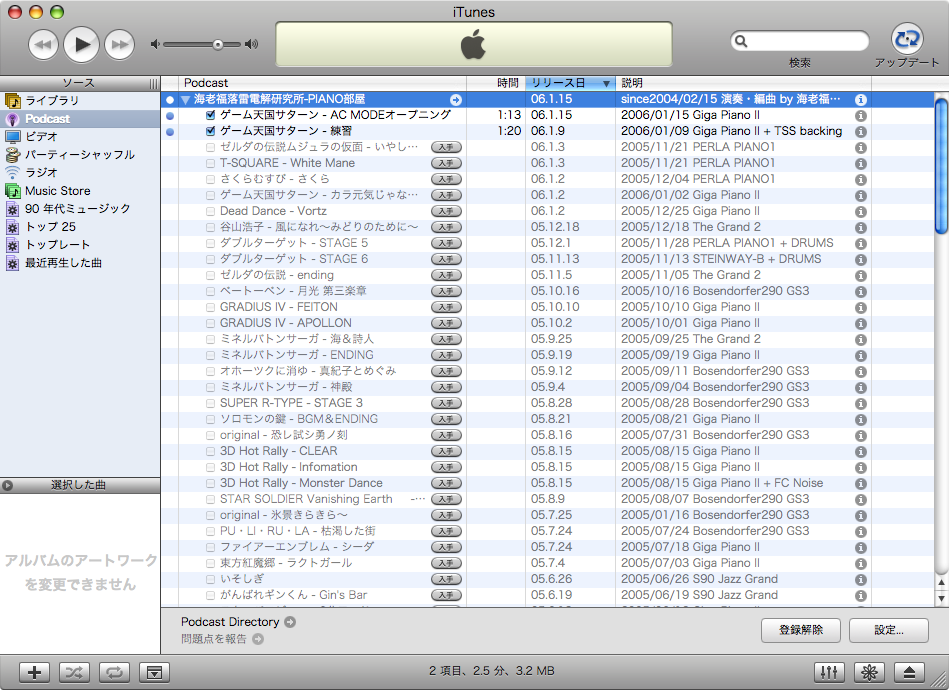Toggle checkbox for SUPER R-TYPE - STAGE 3
The height and width of the screenshot is (690, 949).
click(210, 403)
